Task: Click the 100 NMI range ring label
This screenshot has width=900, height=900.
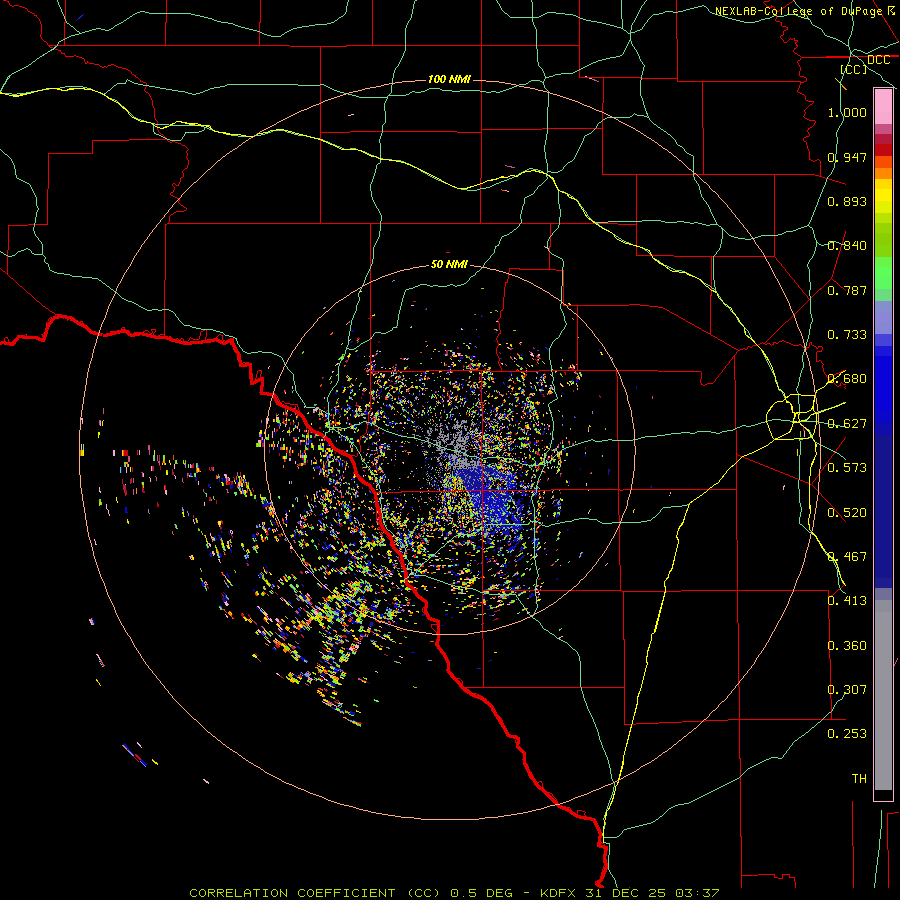Action: tap(449, 79)
